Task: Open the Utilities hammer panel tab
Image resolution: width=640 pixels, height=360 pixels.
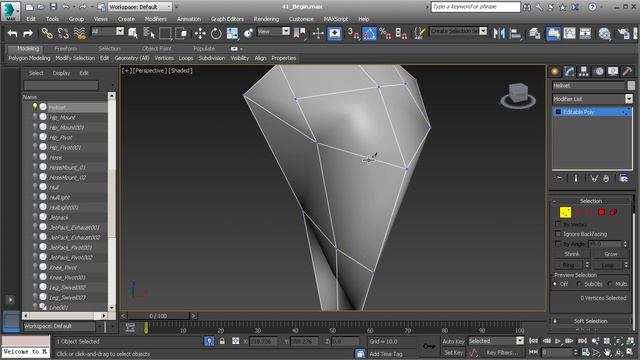Action: pos(627,71)
